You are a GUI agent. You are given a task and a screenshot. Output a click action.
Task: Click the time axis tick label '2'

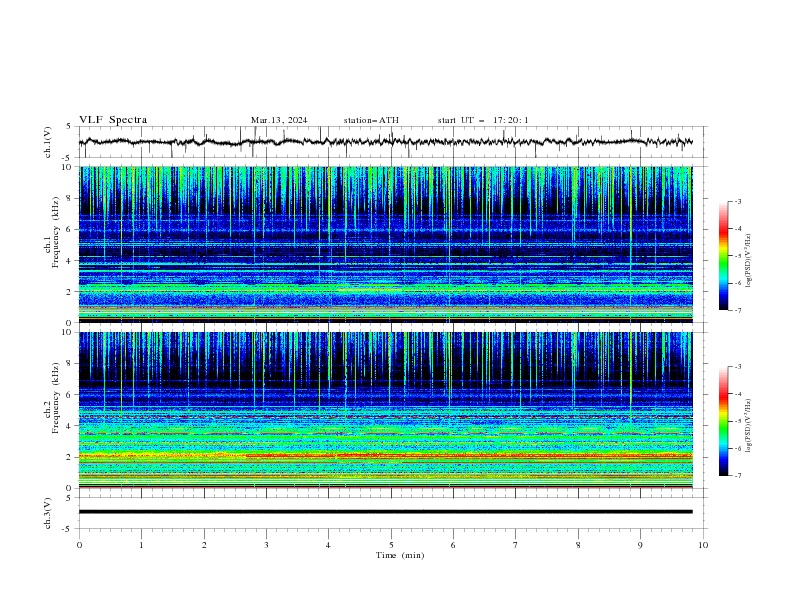pos(204,545)
